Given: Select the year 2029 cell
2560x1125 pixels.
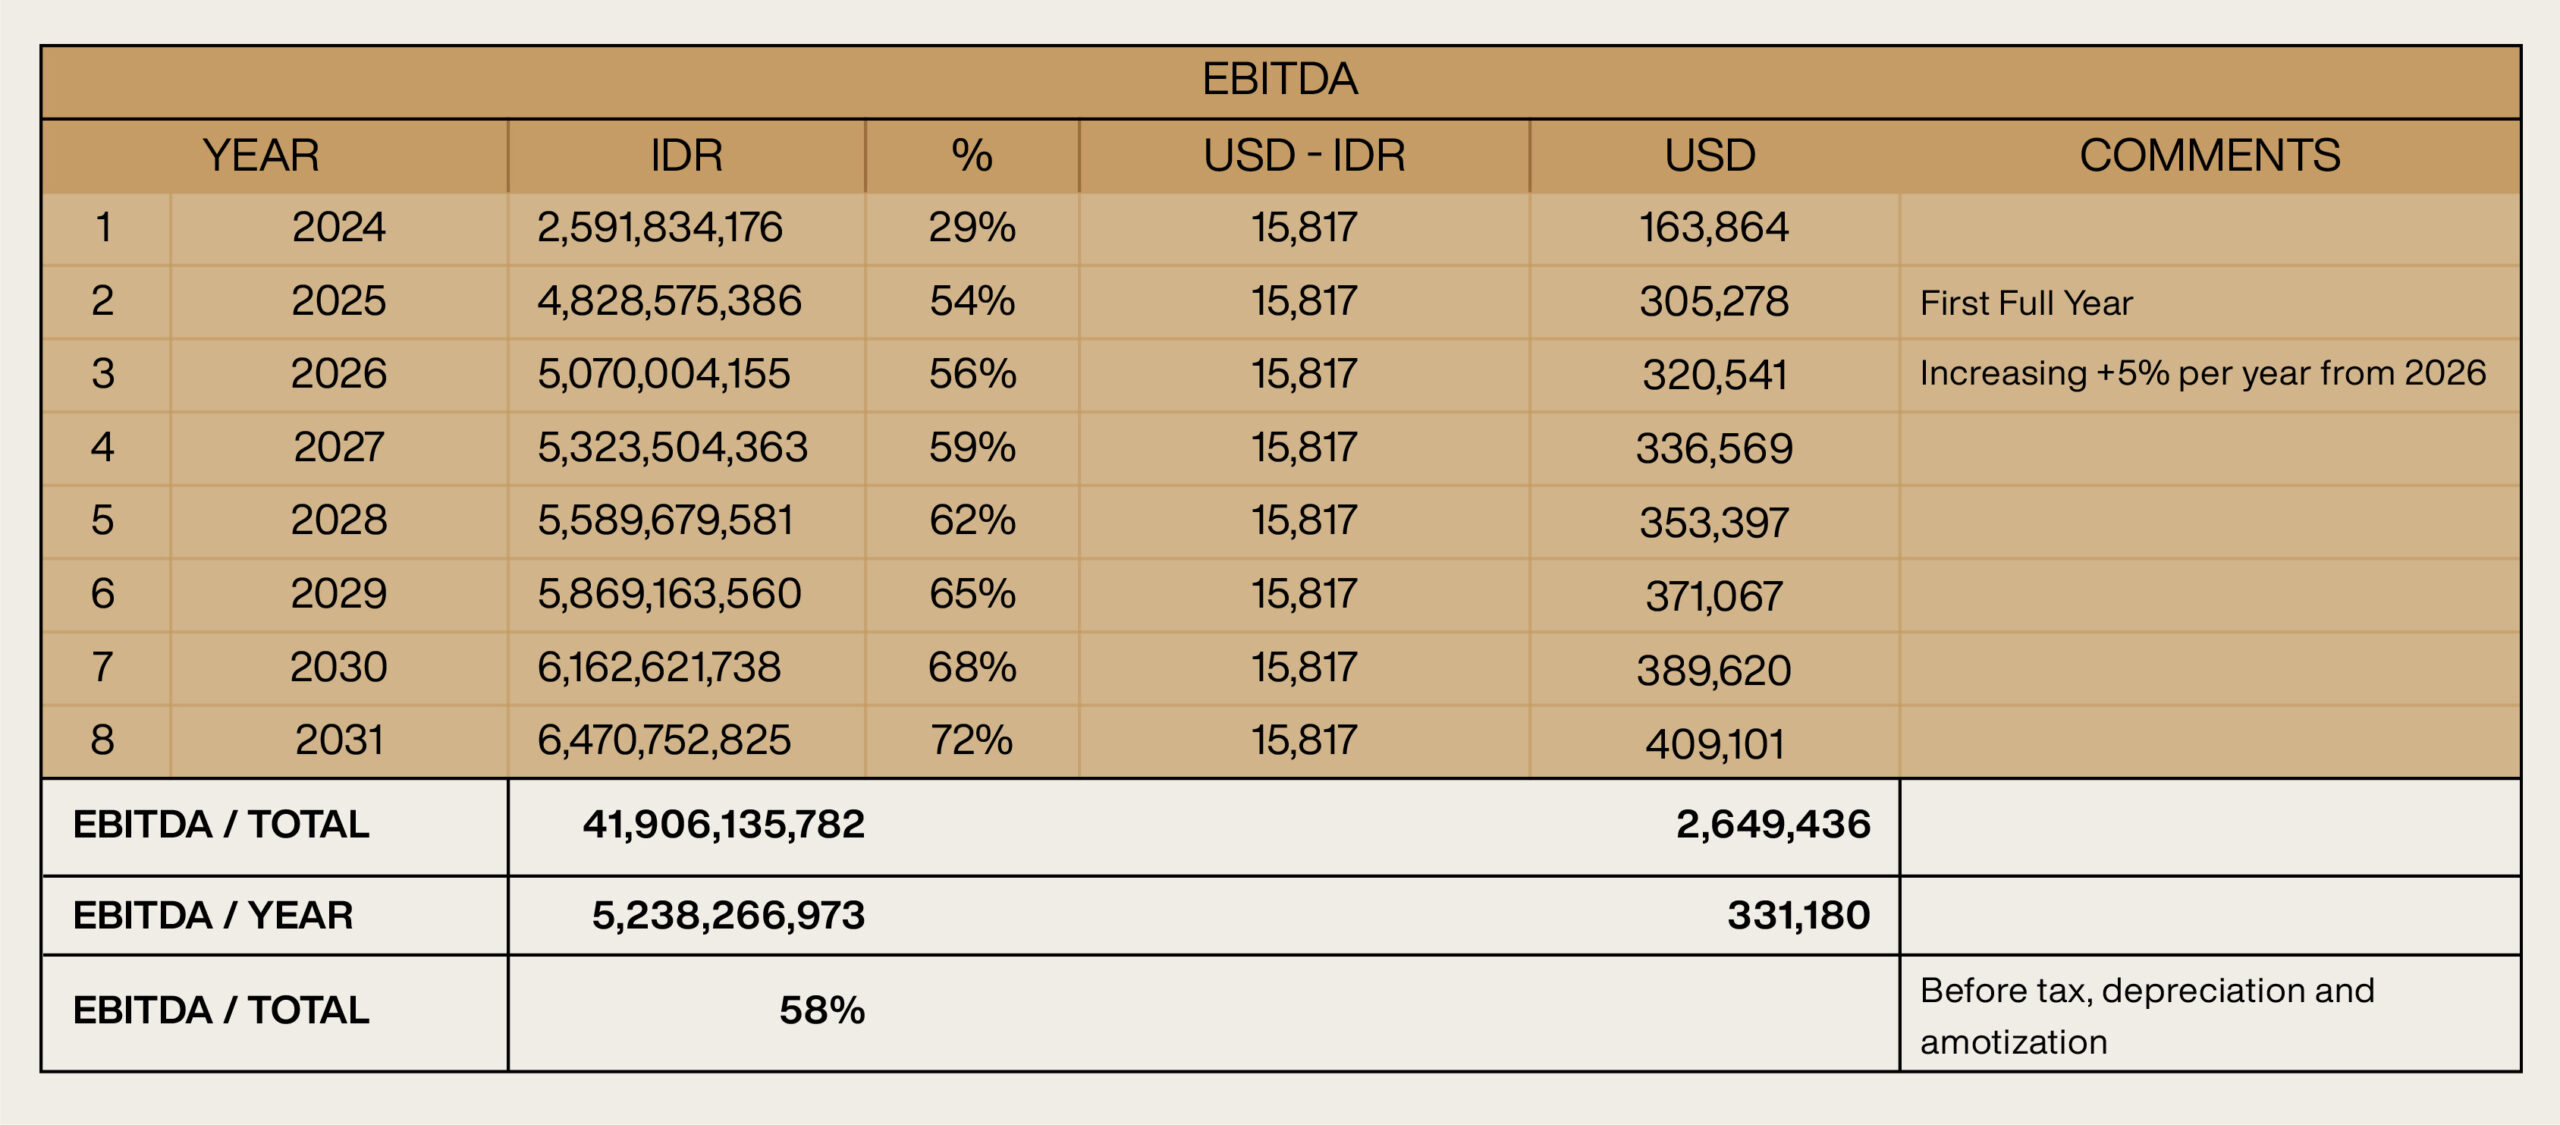Looking at the screenshot, I should (339, 594).
